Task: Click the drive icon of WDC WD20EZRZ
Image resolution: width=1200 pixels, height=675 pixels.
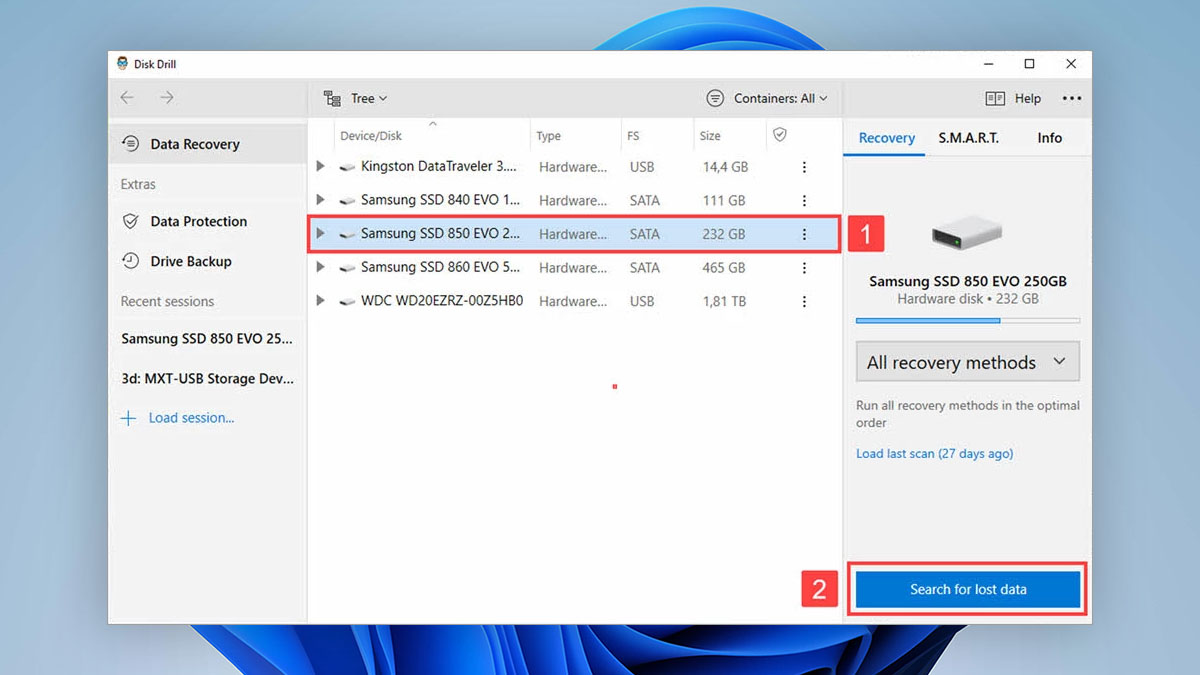Action: coord(347,301)
